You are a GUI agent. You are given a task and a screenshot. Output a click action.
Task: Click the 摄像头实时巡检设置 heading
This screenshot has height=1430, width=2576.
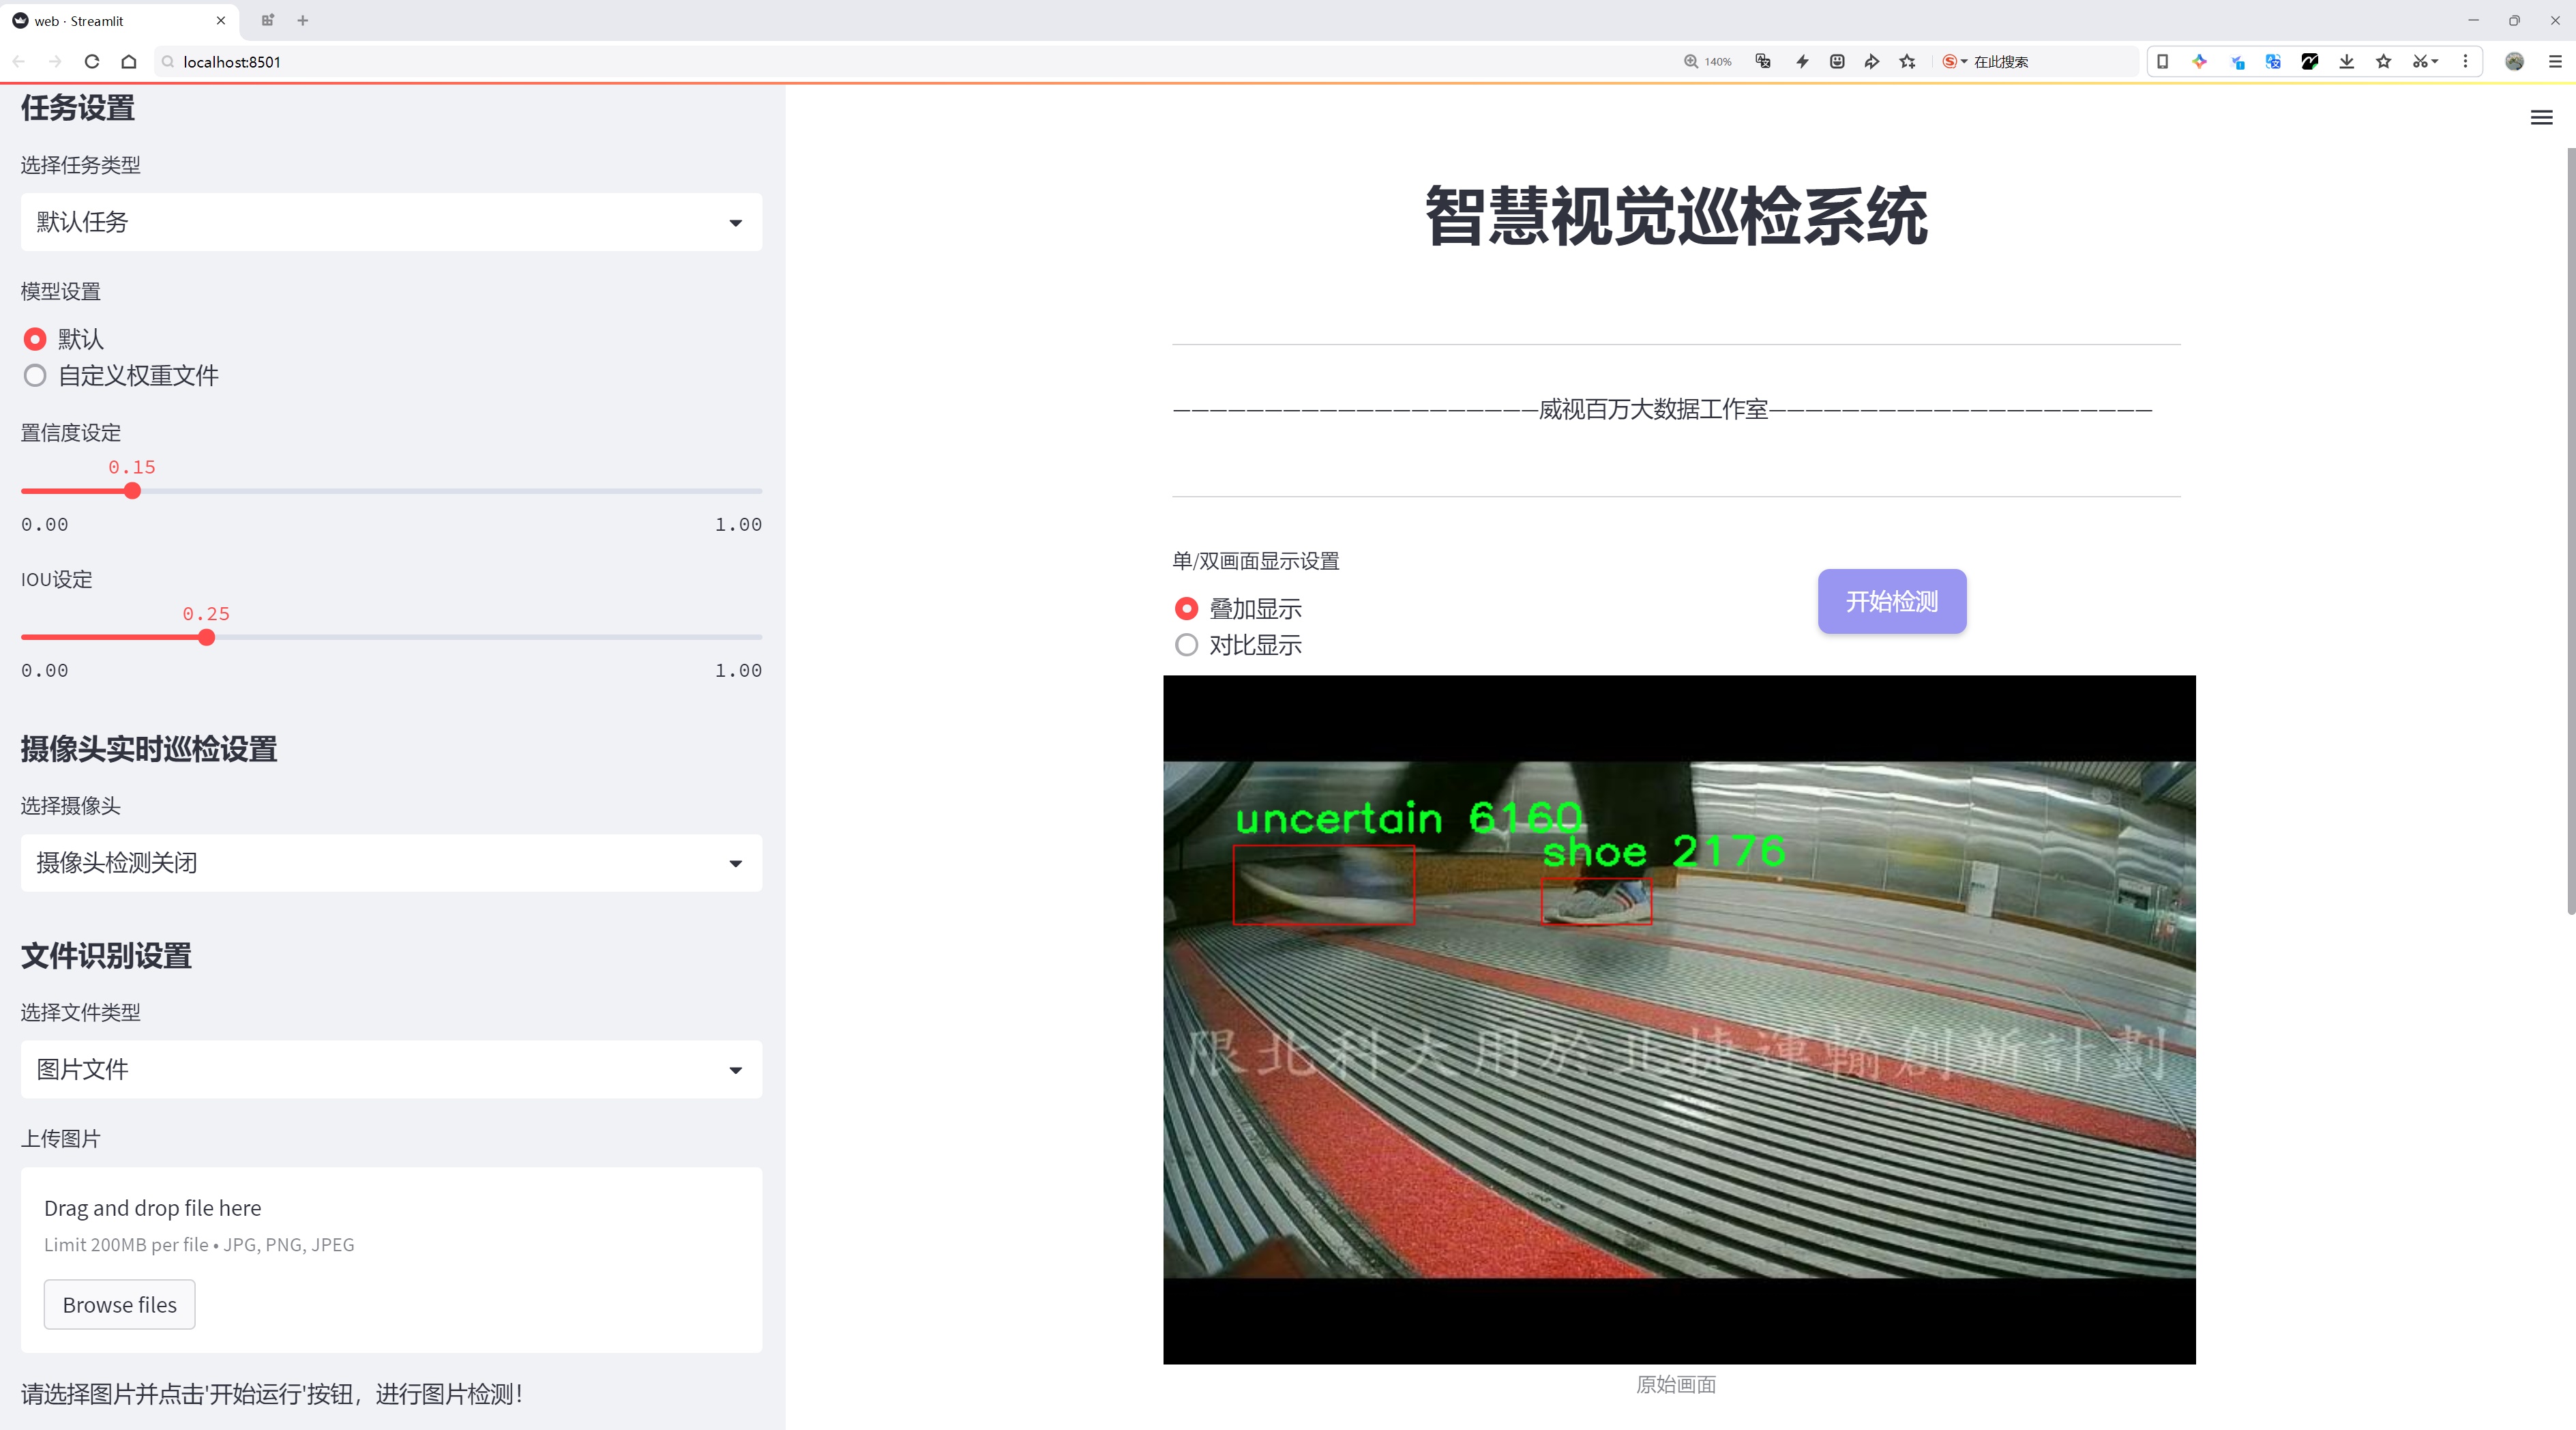point(149,749)
